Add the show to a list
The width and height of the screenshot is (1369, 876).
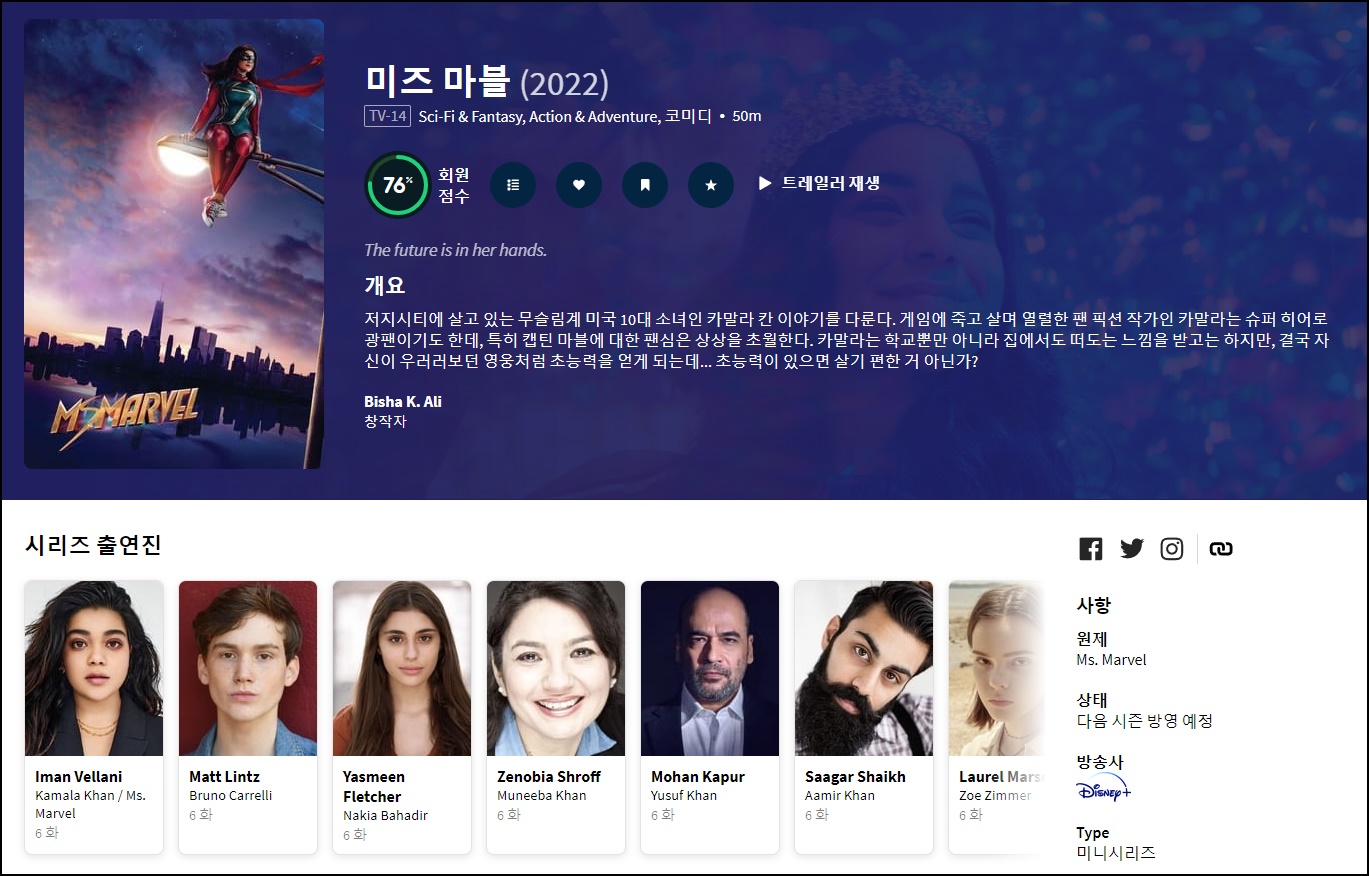coord(513,185)
